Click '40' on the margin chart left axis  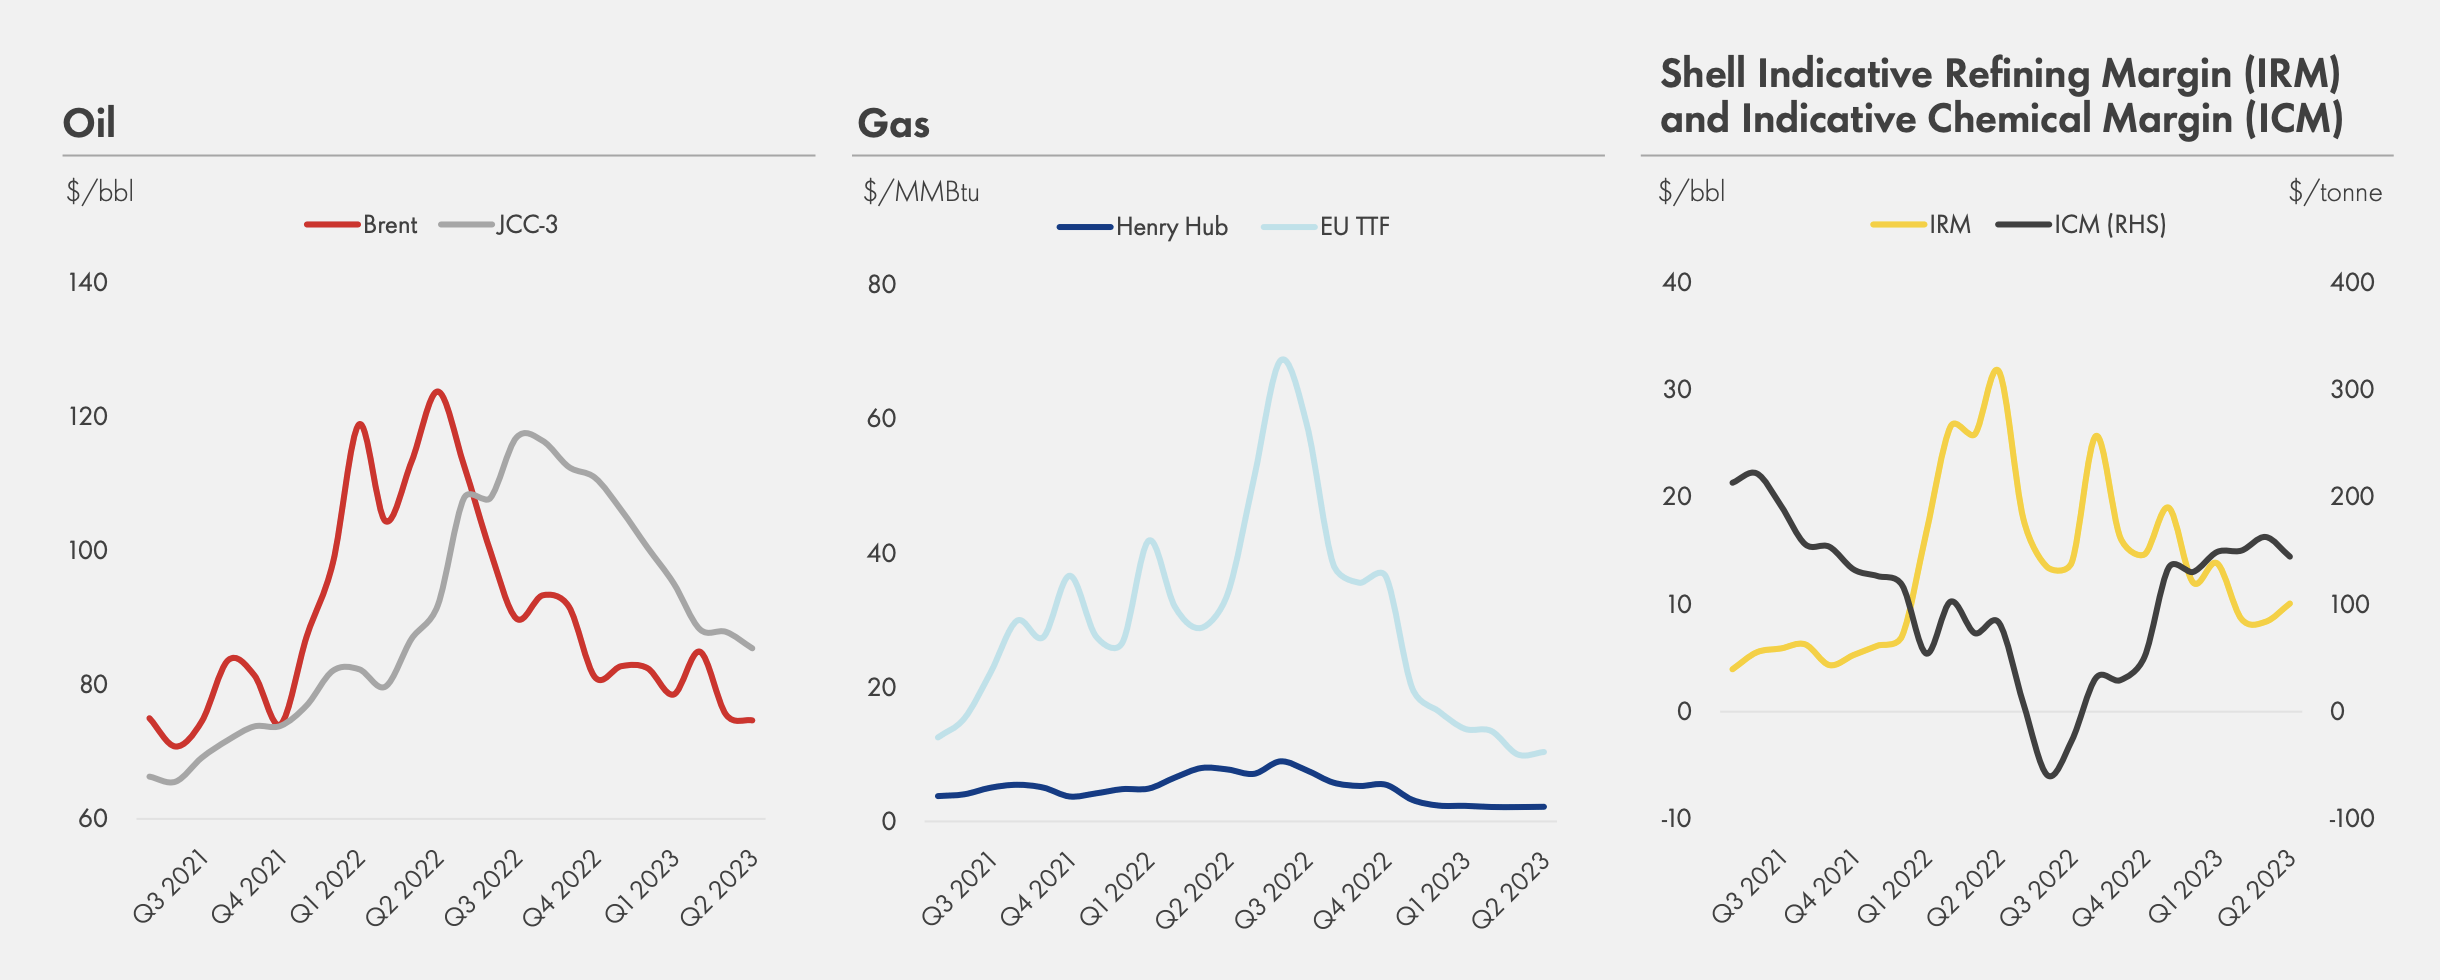pyautogui.click(x=1677, y=282)
